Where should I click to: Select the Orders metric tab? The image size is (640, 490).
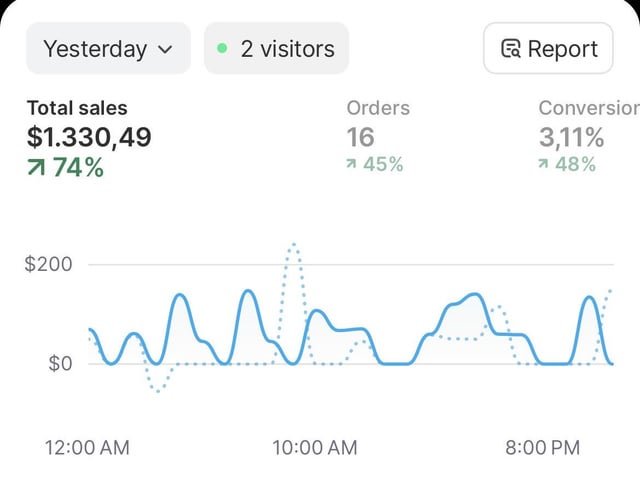pyautogui.click(x=377, y=108)
